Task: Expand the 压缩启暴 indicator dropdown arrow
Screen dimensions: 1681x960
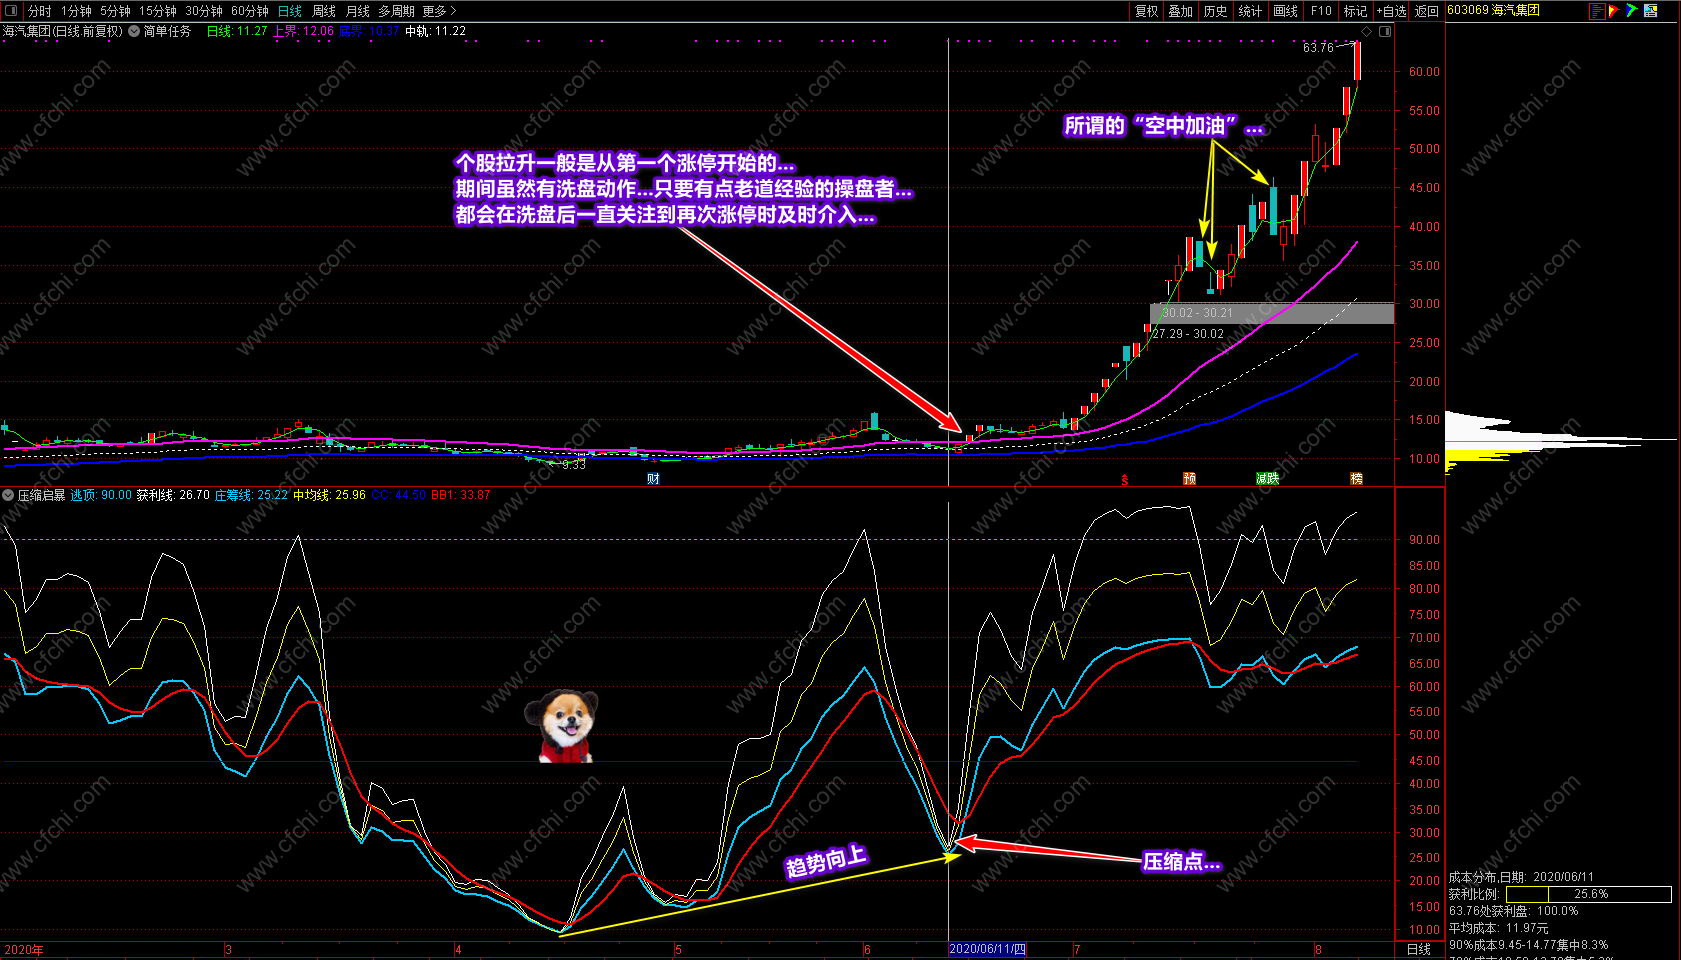Action: [8, 495]
